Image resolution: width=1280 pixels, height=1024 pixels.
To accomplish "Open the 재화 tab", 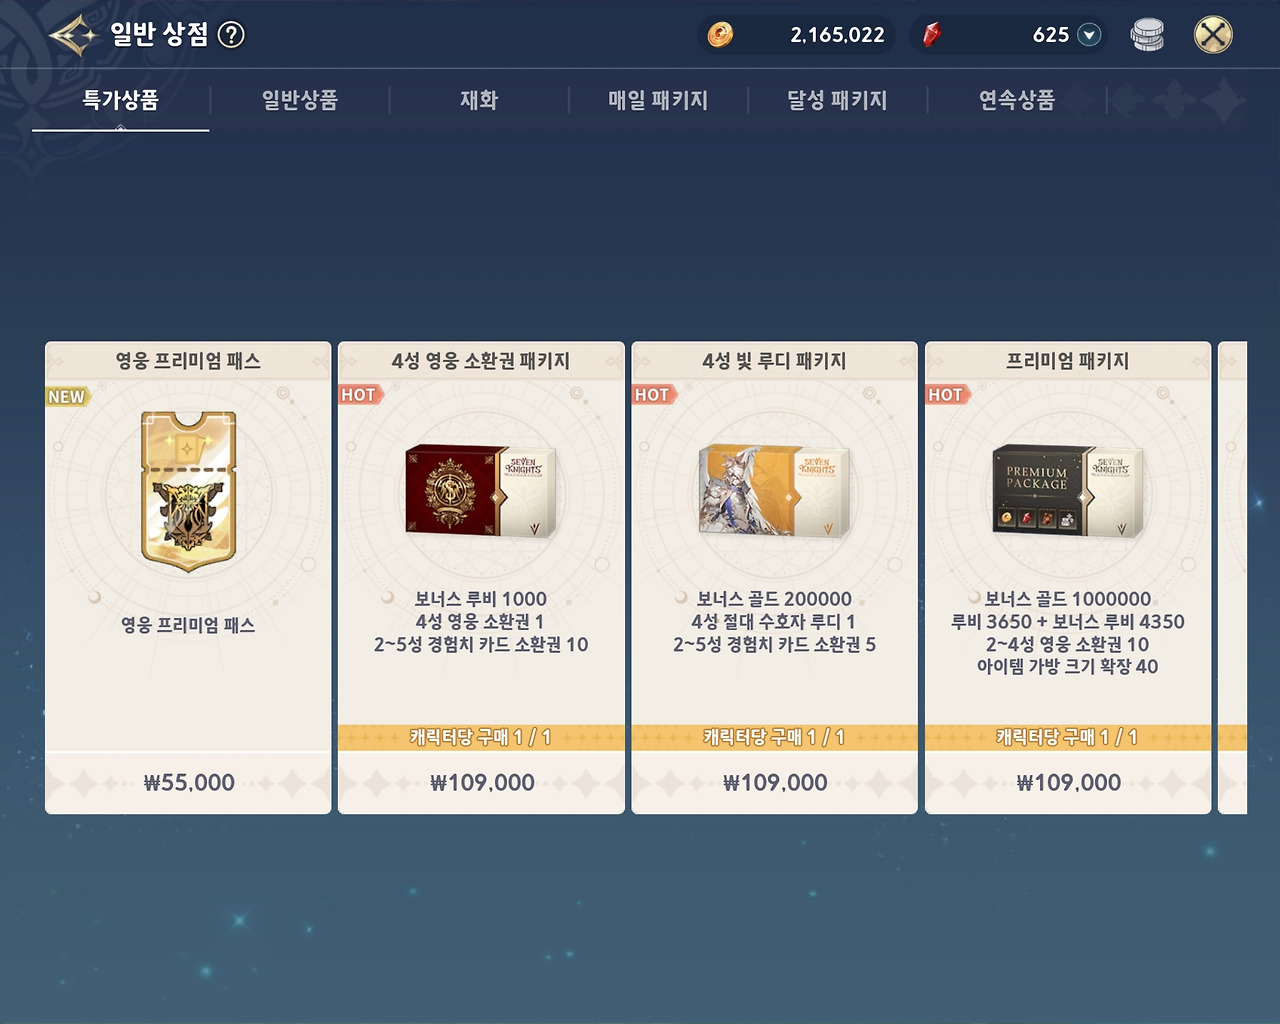I will coord(479,100).
